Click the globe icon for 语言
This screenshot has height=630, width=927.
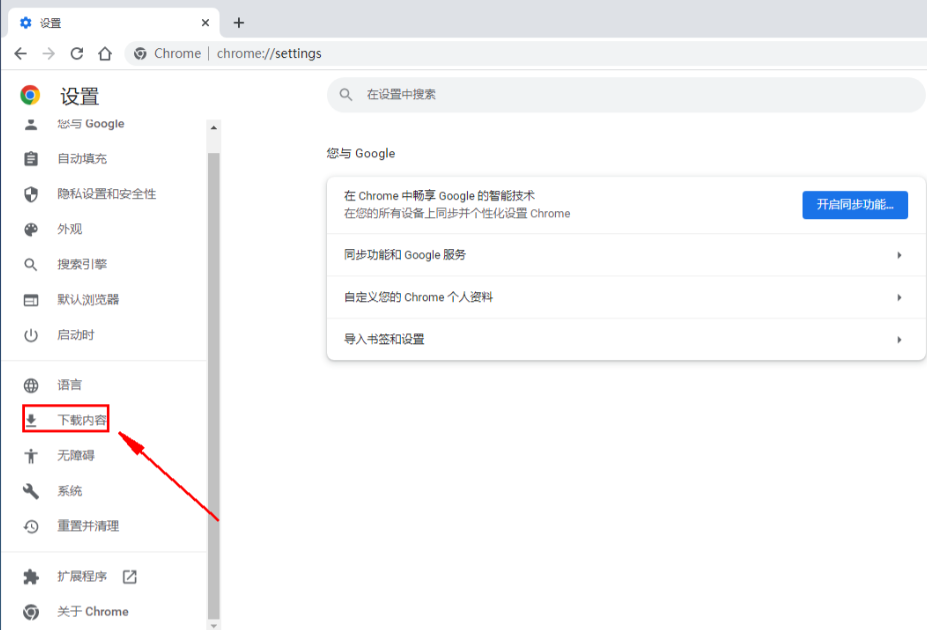(x=31, y=385)
